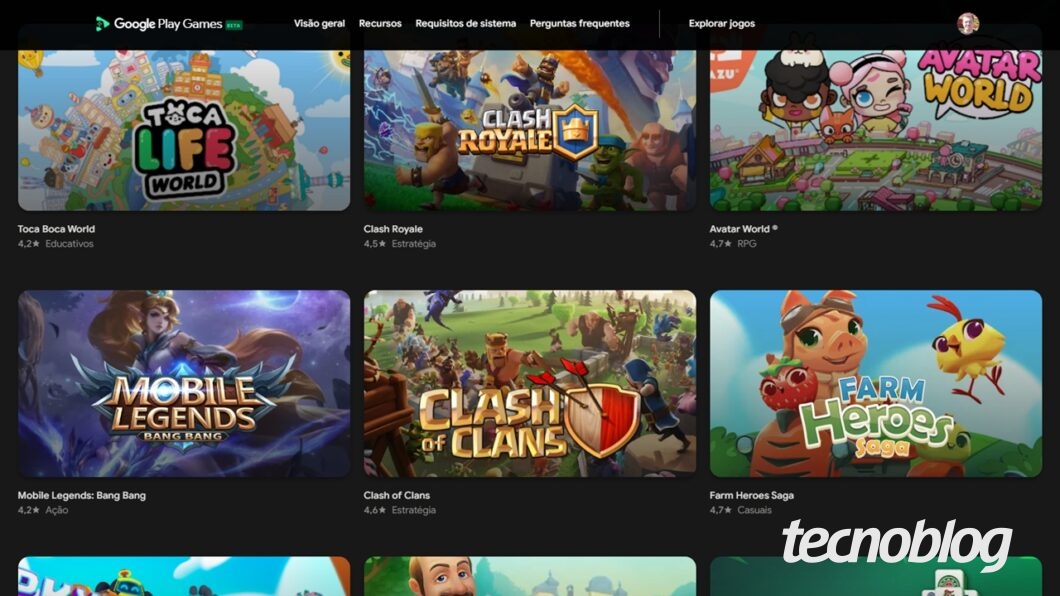Select the Recursos menu item

point(380,24)
